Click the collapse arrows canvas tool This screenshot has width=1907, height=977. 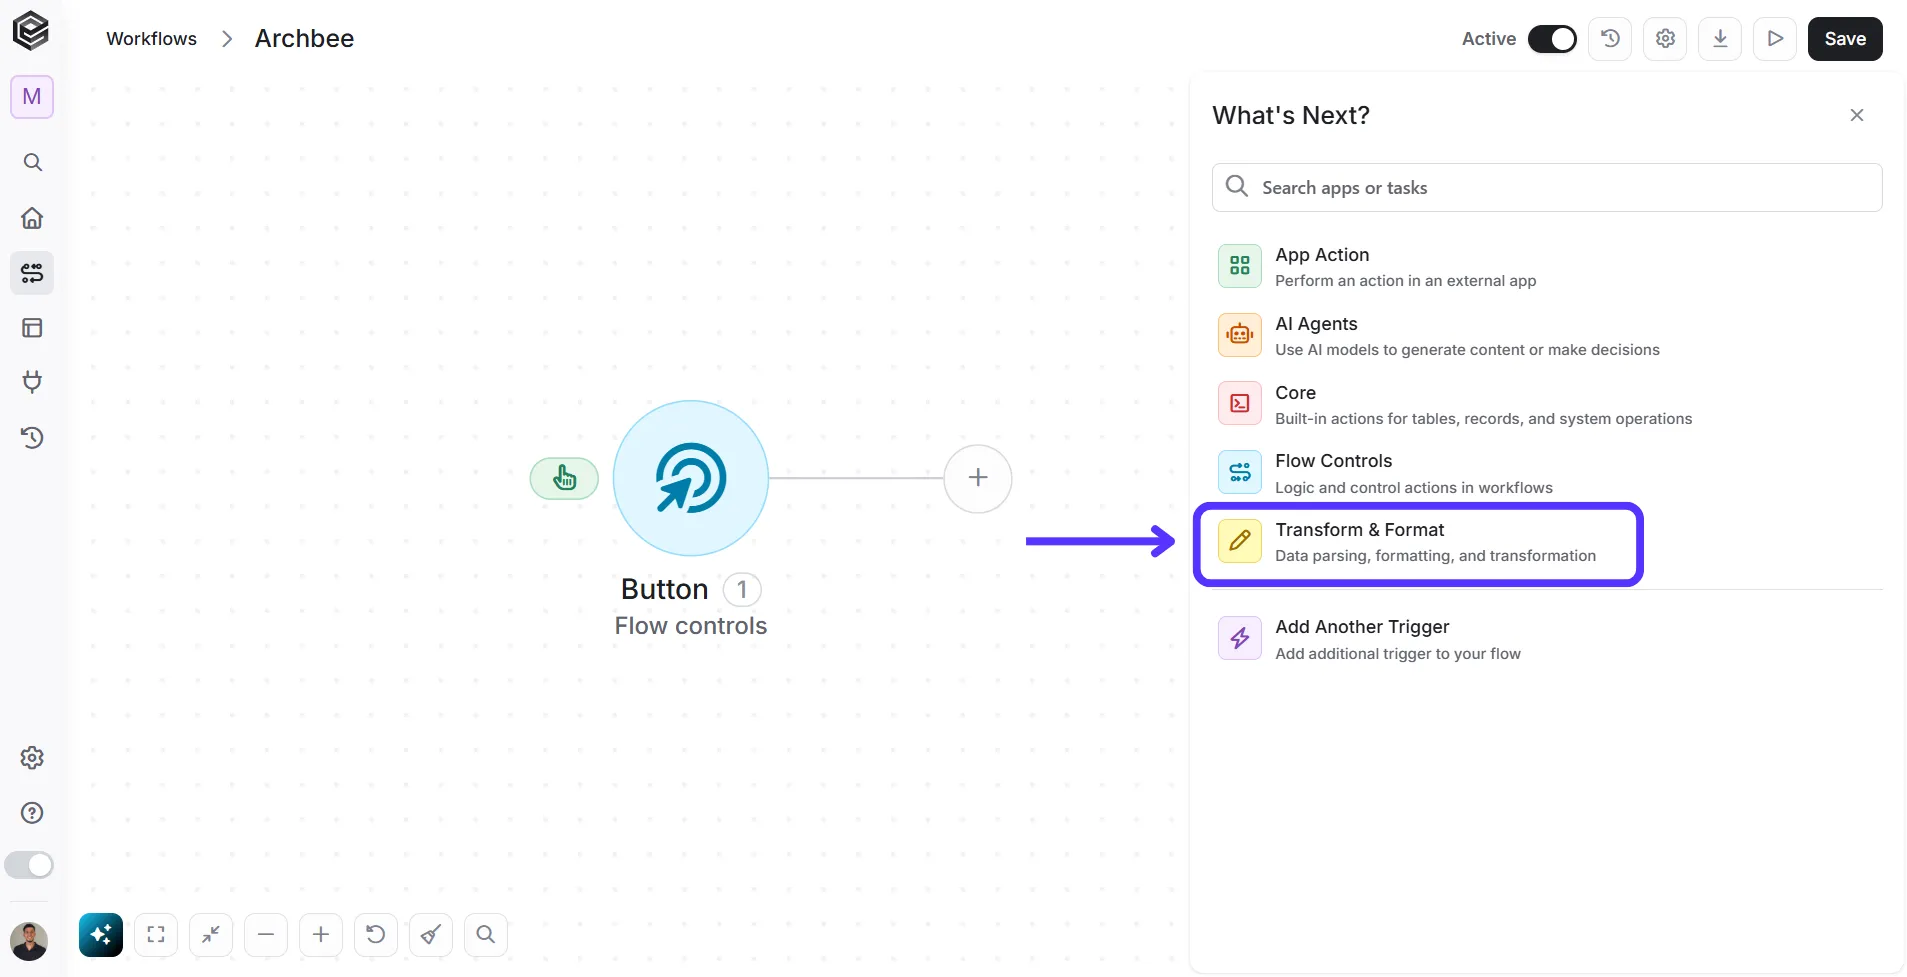(x=211, y=935)
